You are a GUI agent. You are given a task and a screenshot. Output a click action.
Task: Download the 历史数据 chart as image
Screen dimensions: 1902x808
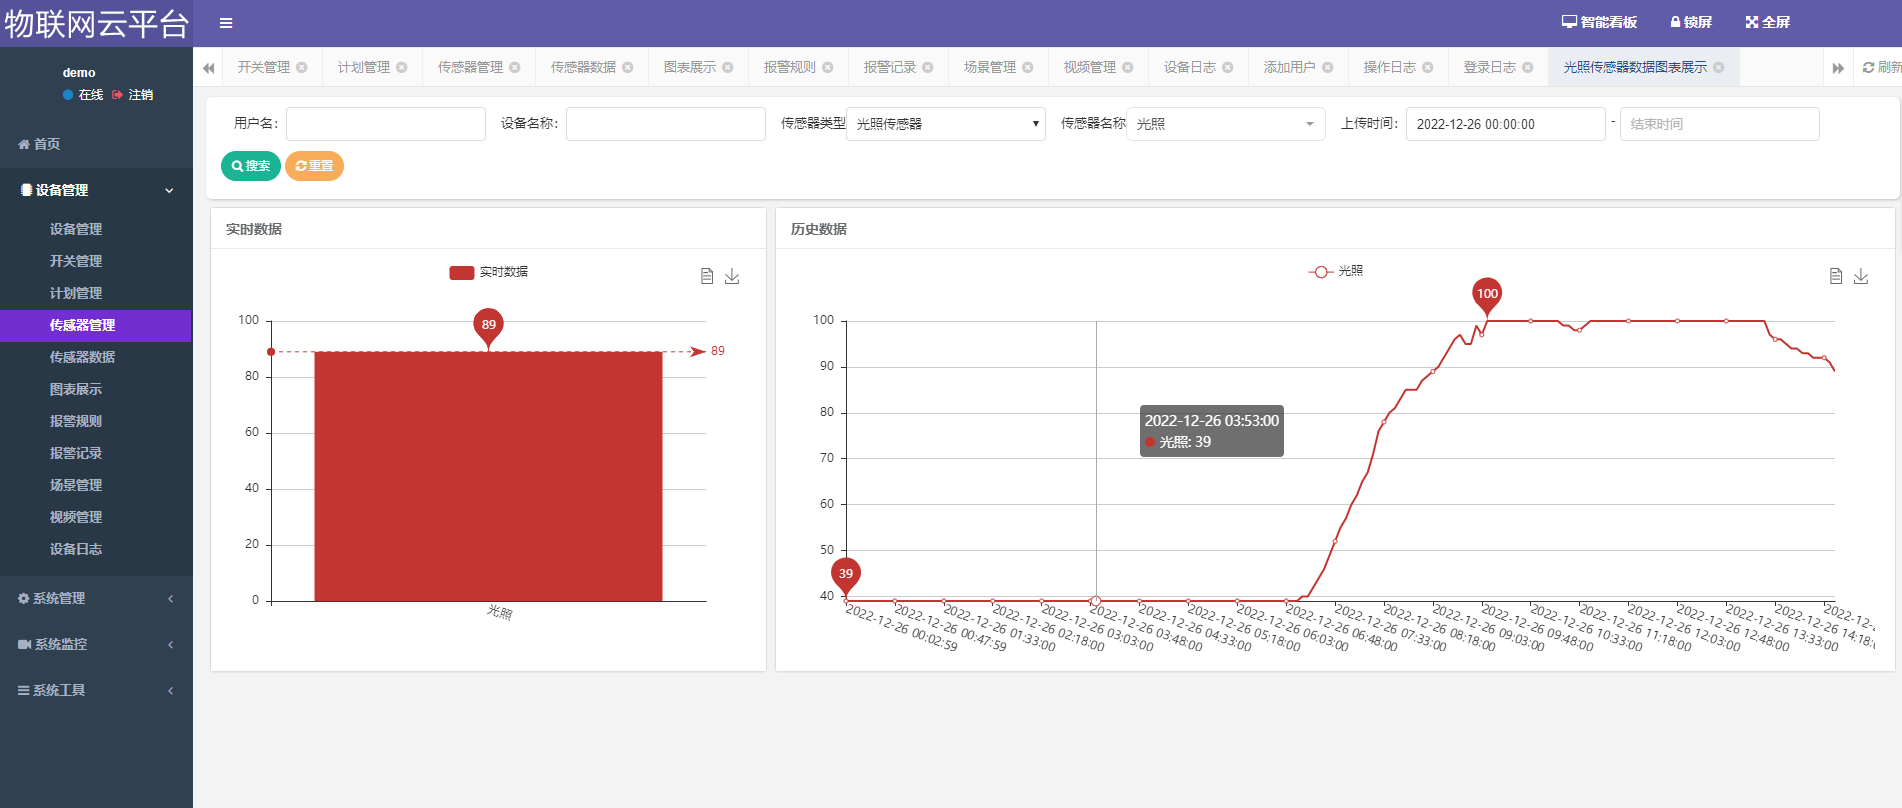pos(1860,276)
